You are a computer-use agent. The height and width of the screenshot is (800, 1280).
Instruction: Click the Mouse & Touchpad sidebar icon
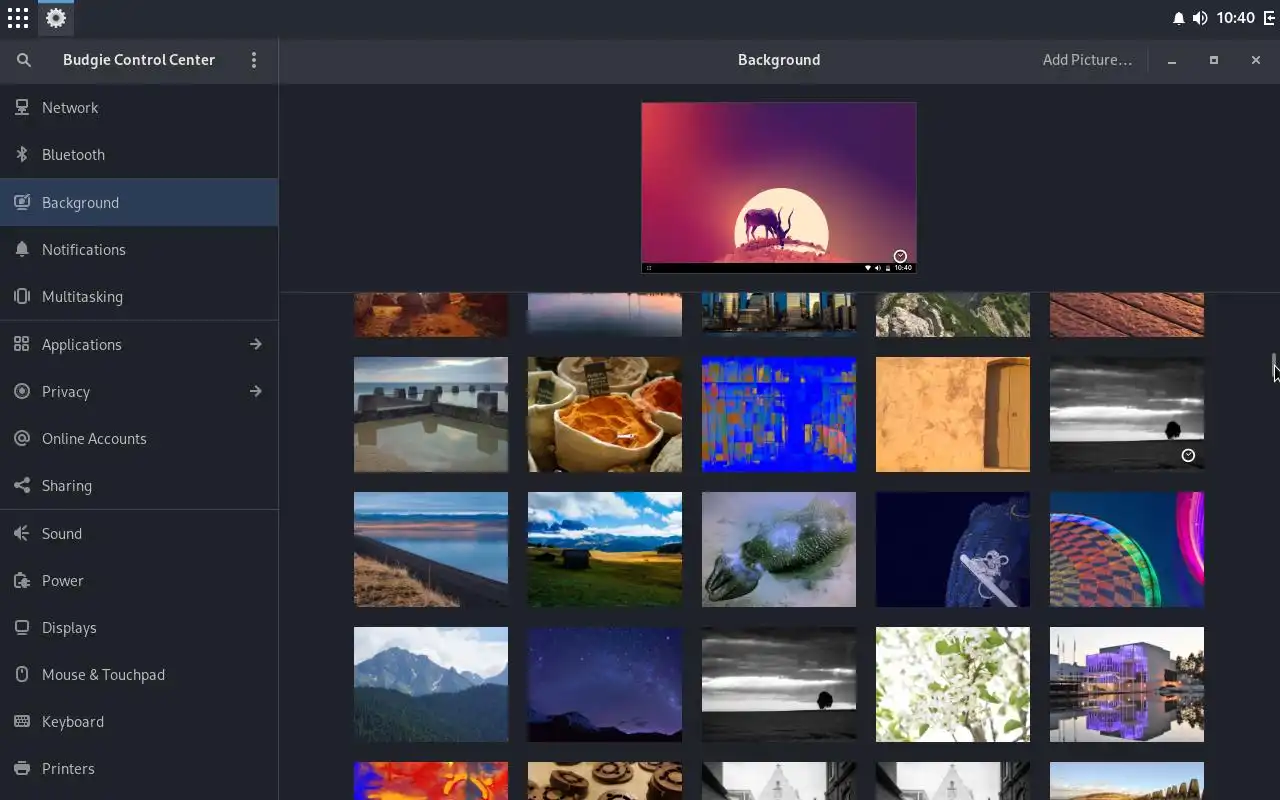tap(22, 674)
